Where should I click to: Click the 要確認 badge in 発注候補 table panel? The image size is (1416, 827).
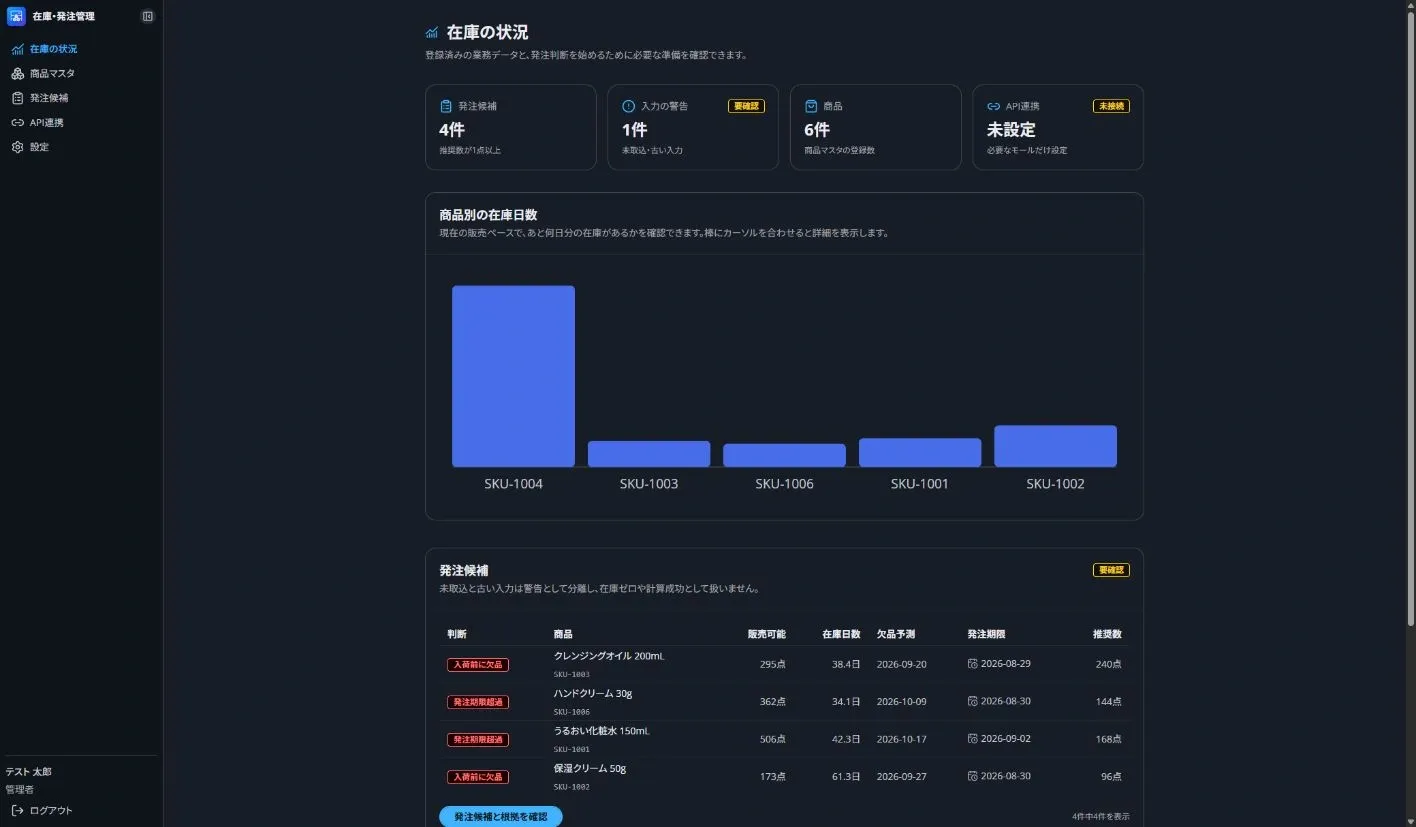pyautogui.click(x=1111, y=570)
